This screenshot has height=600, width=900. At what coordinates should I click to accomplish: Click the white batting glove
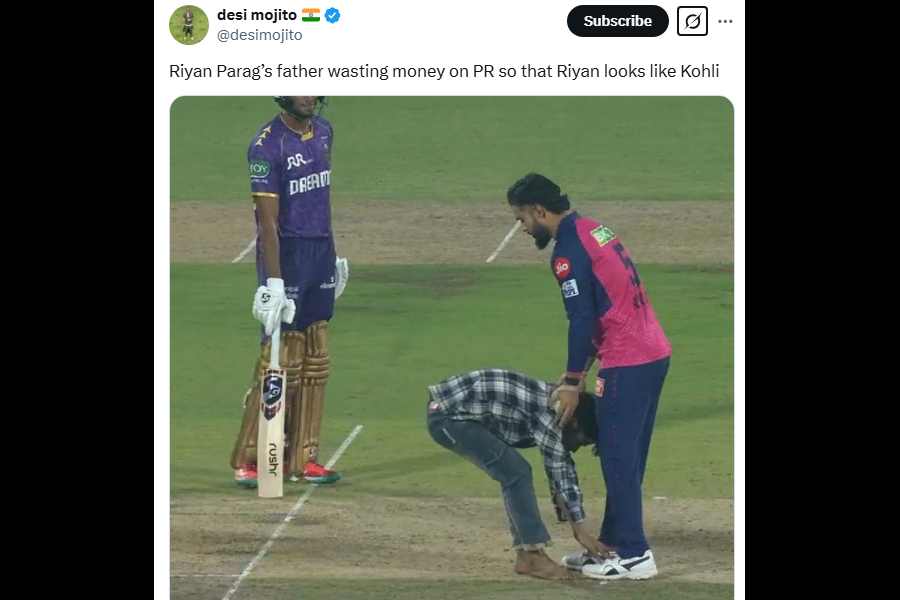[x=273, y=306]
